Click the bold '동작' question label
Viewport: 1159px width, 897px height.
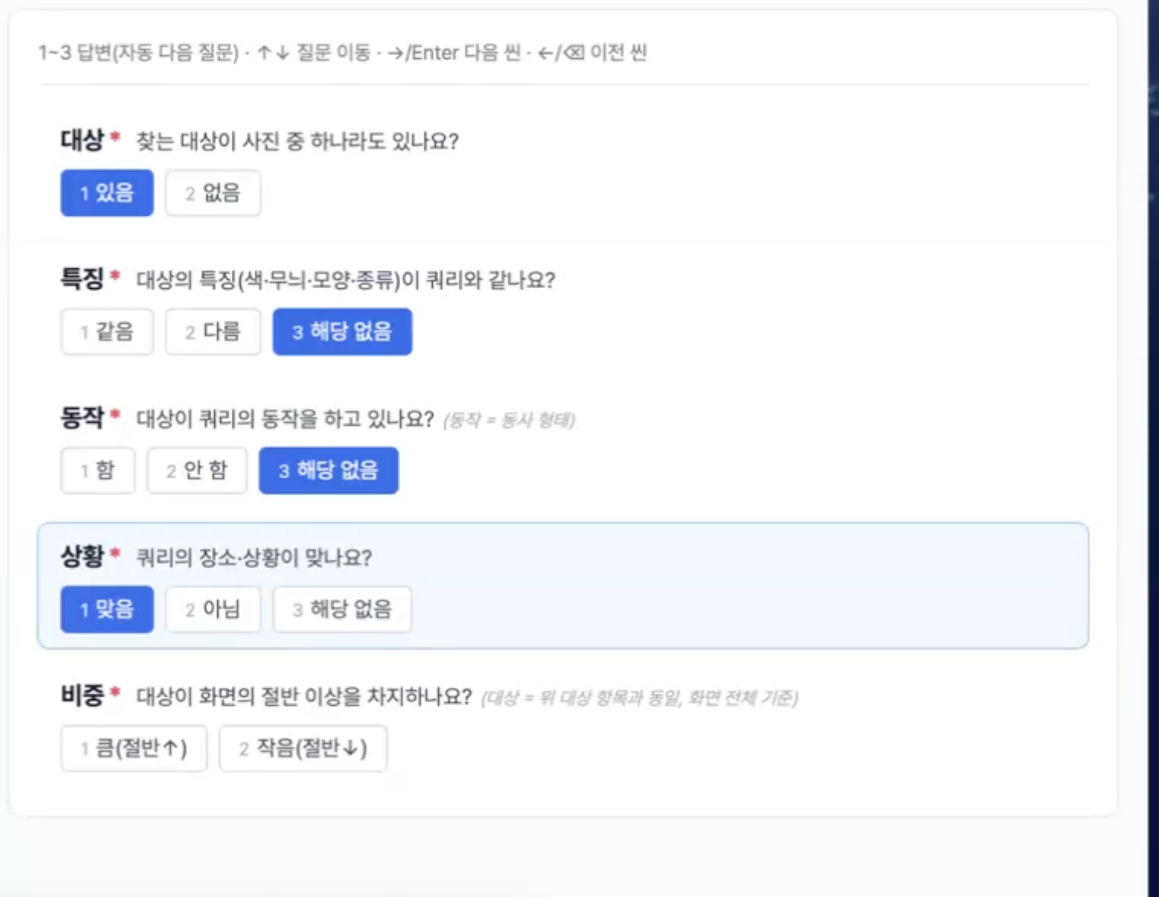pos(82,417)
